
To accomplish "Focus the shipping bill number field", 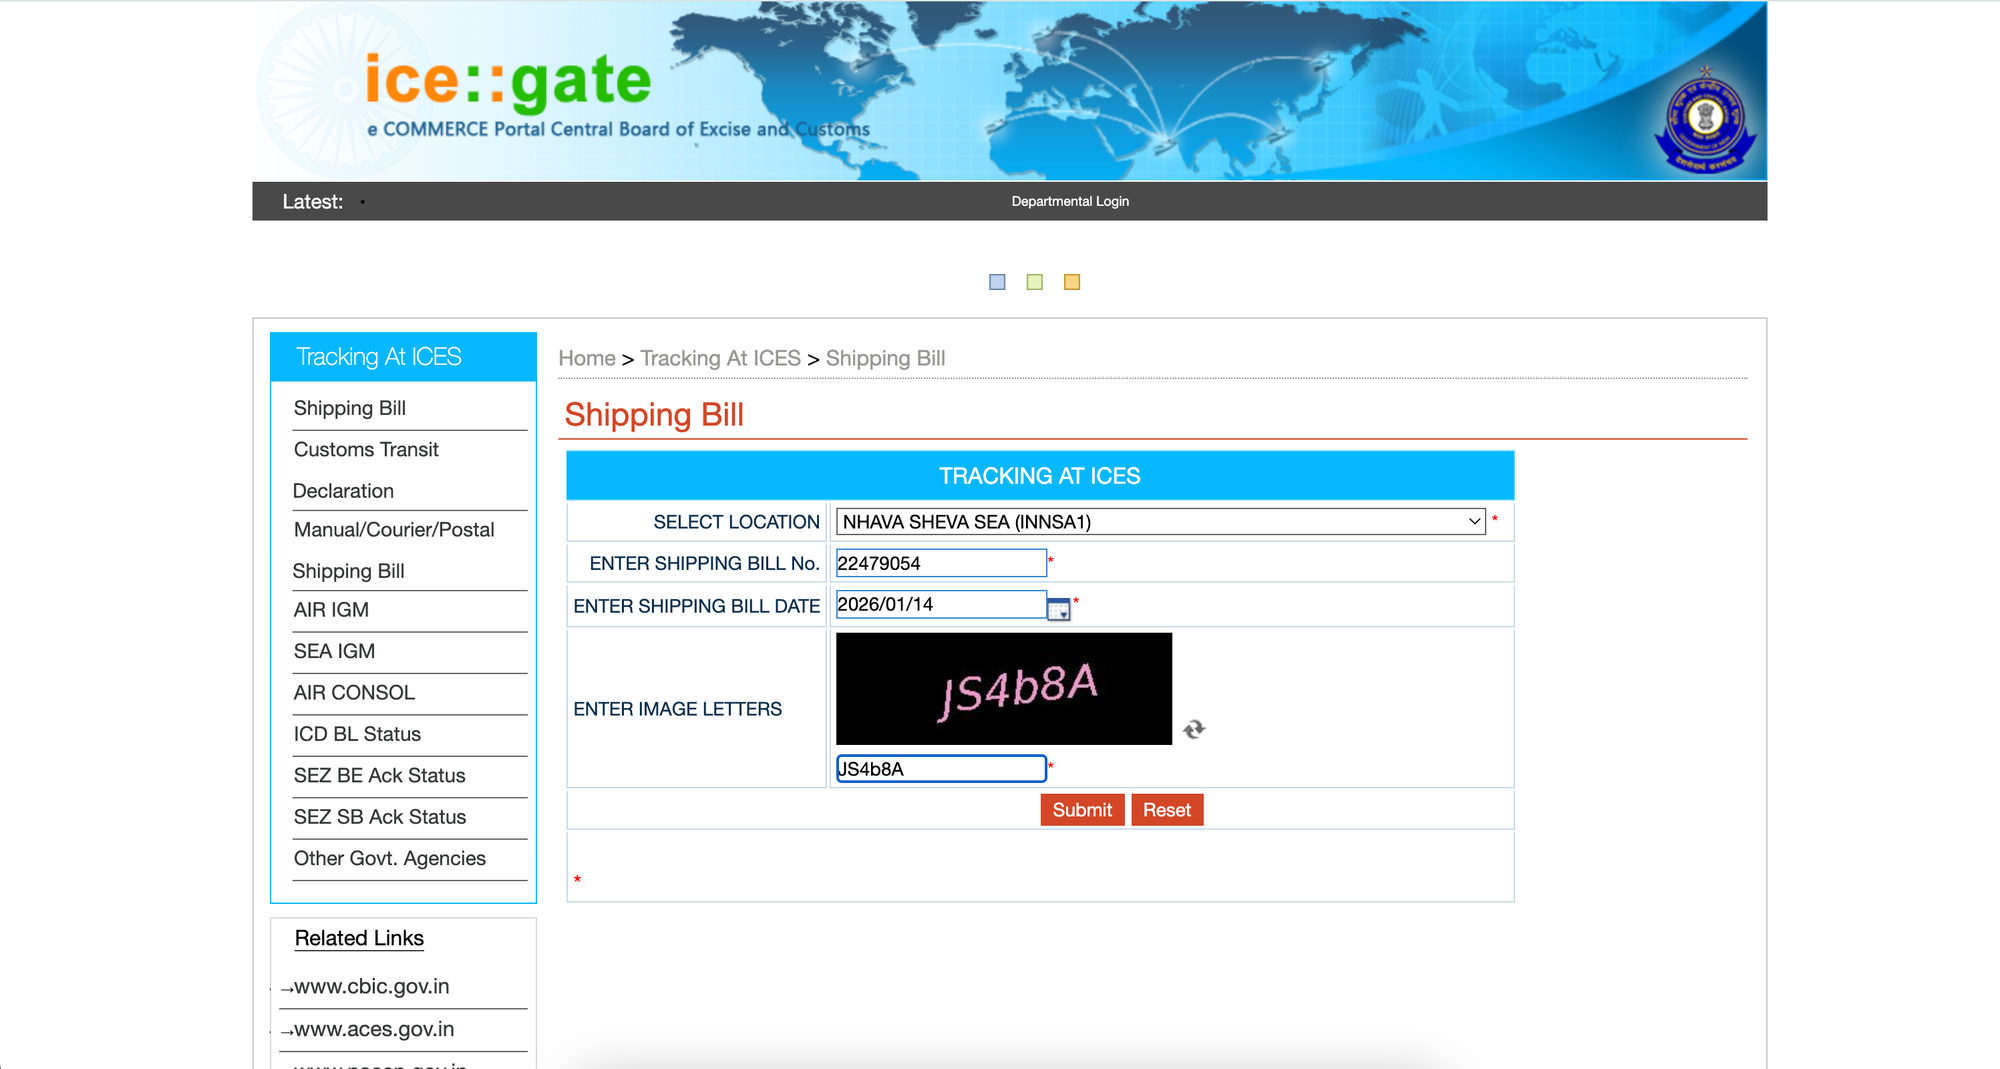I will coord(940,563).
